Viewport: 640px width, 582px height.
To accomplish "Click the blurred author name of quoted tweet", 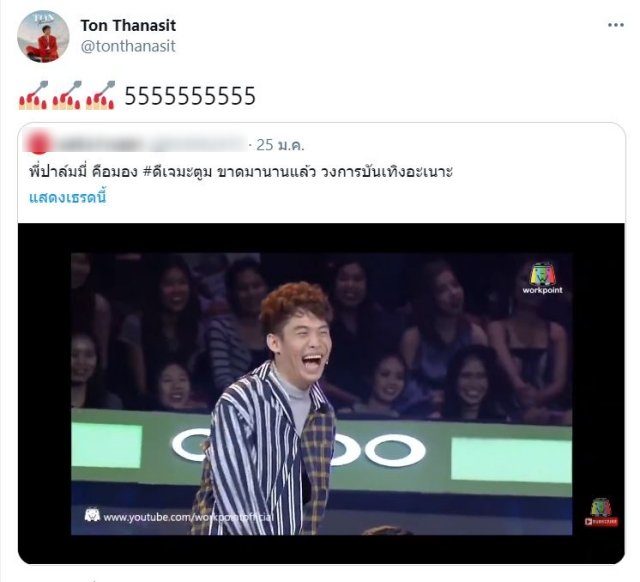I will pos(149,144).
